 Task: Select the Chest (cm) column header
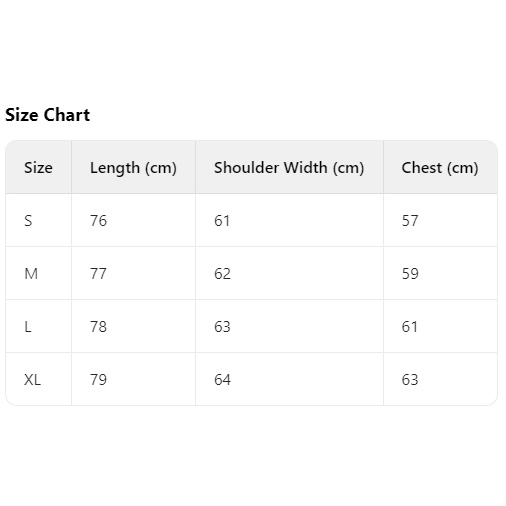(440, 168)
